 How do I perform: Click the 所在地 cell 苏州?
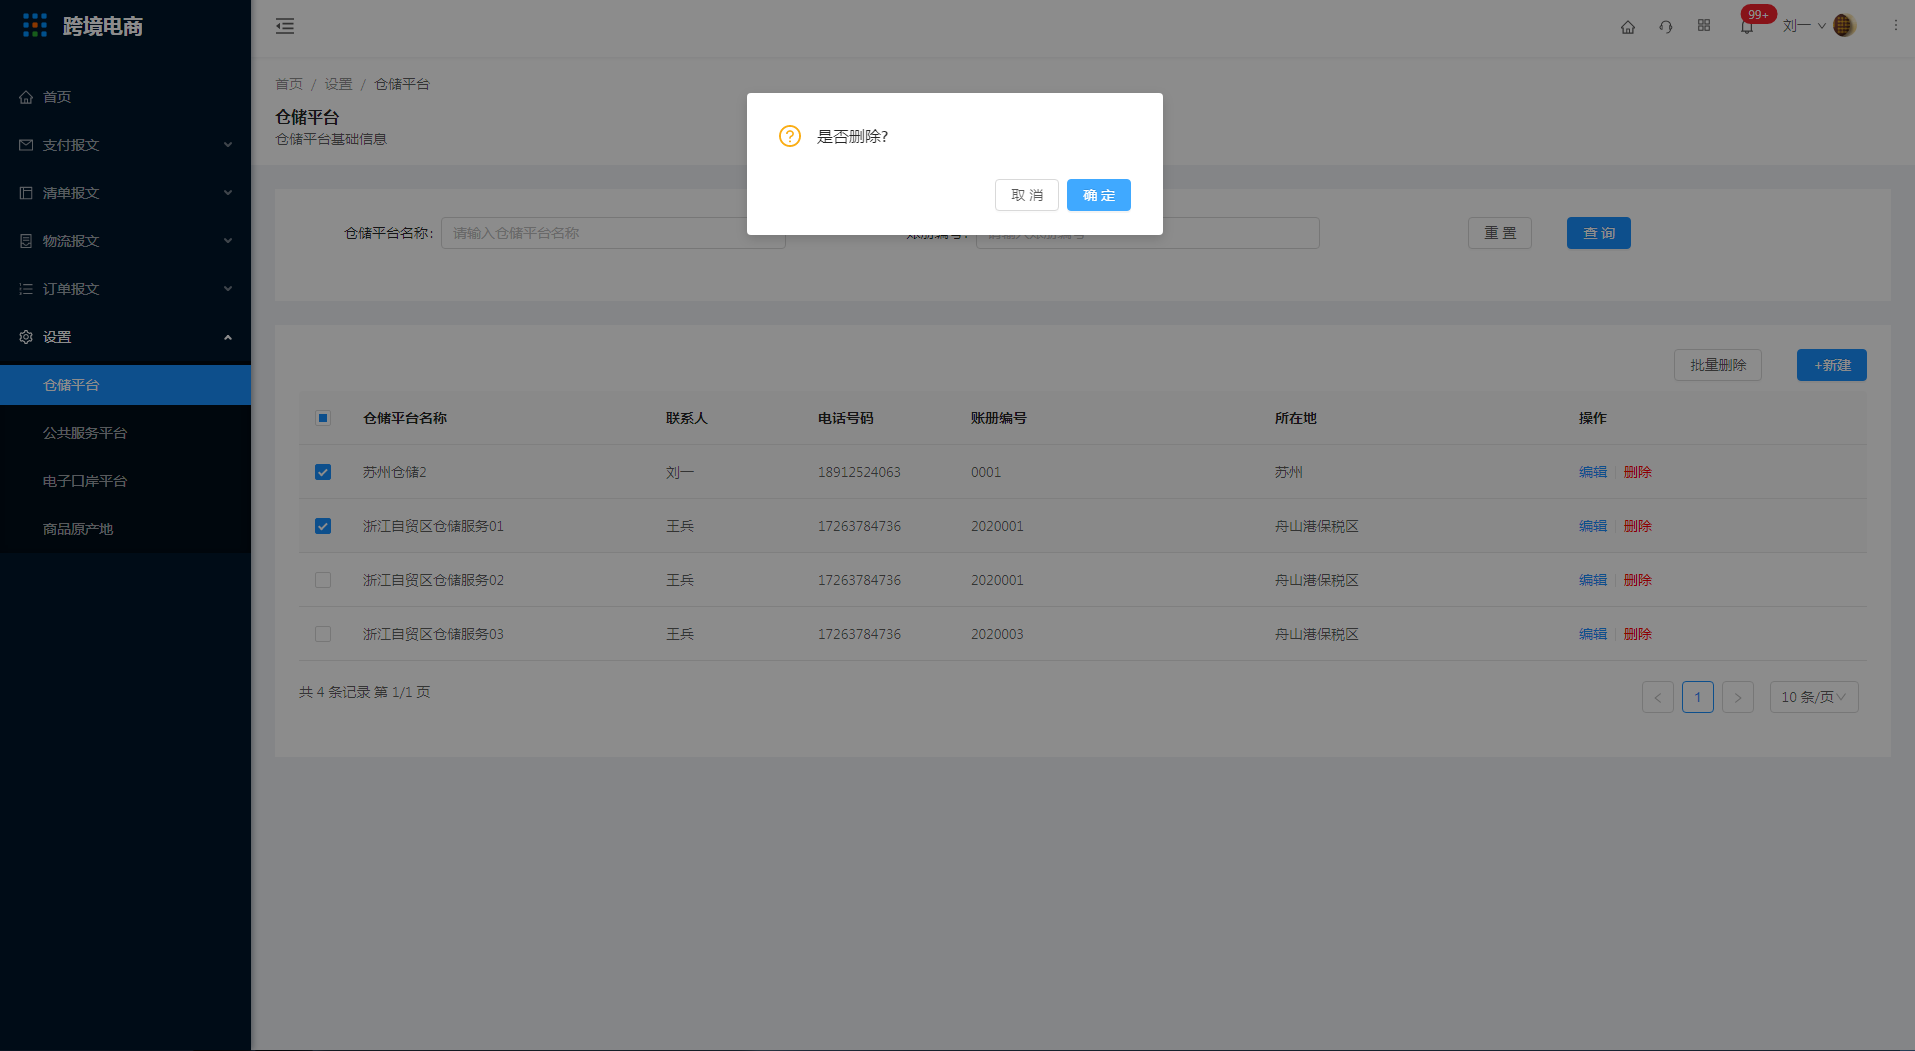point(1288,472)
